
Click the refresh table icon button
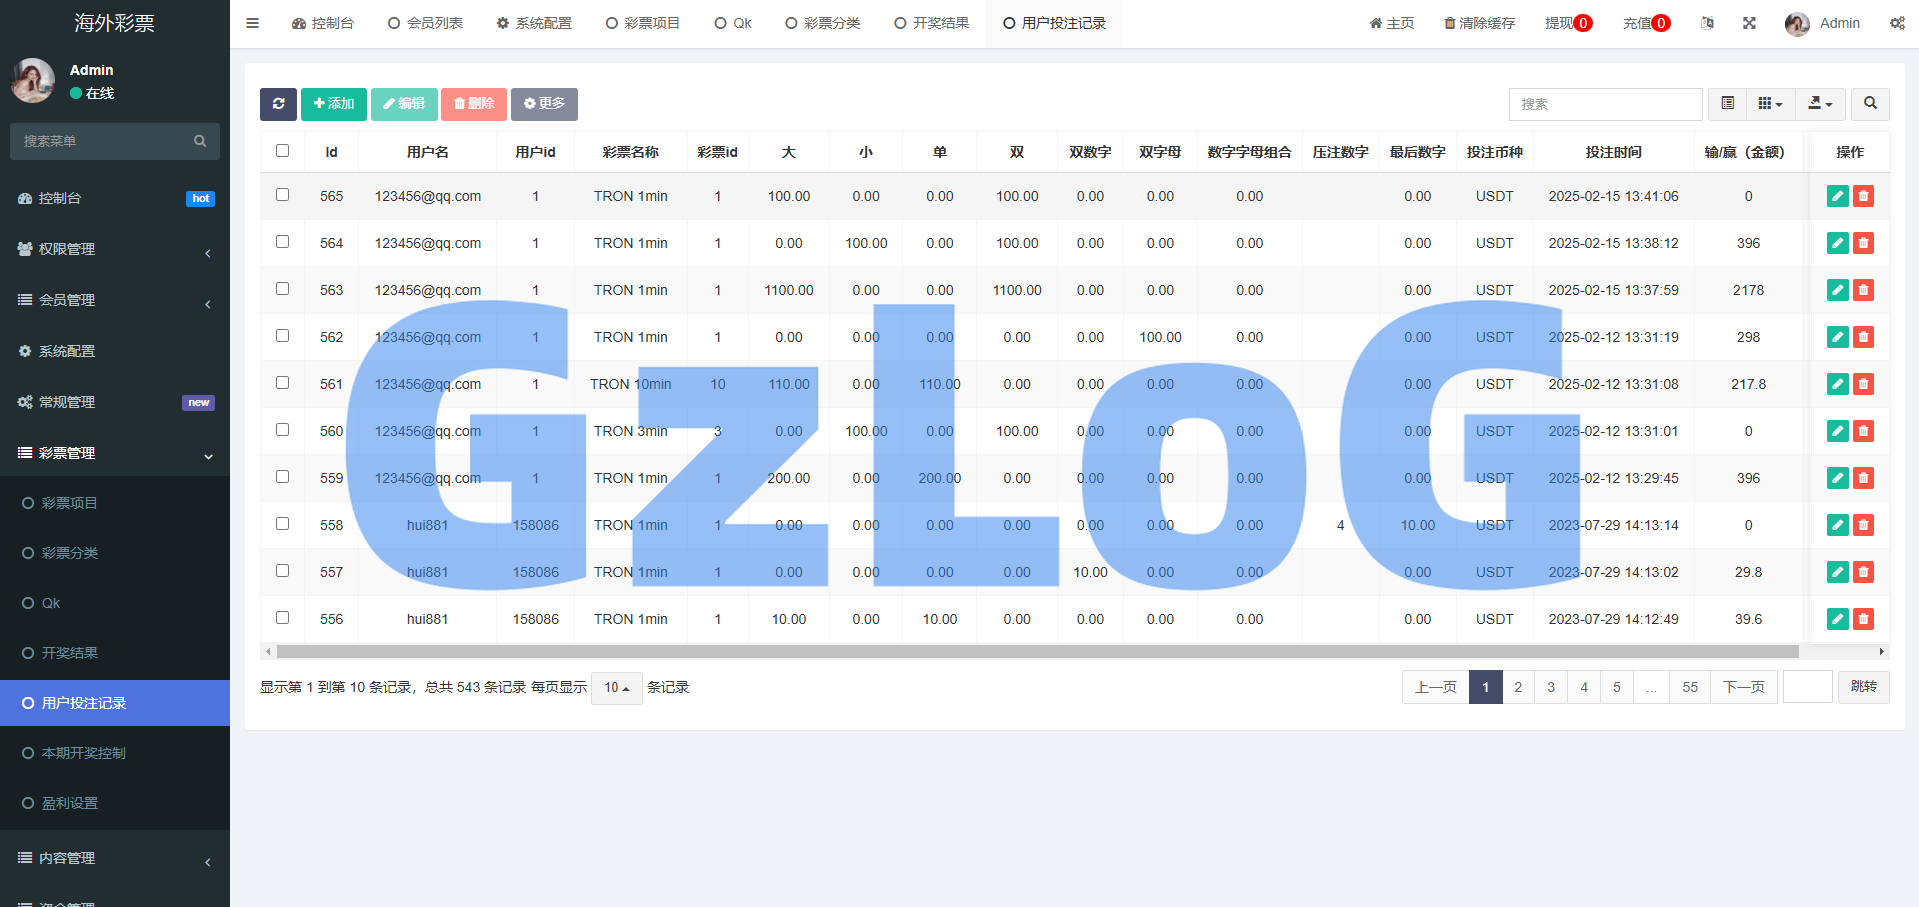278,104
